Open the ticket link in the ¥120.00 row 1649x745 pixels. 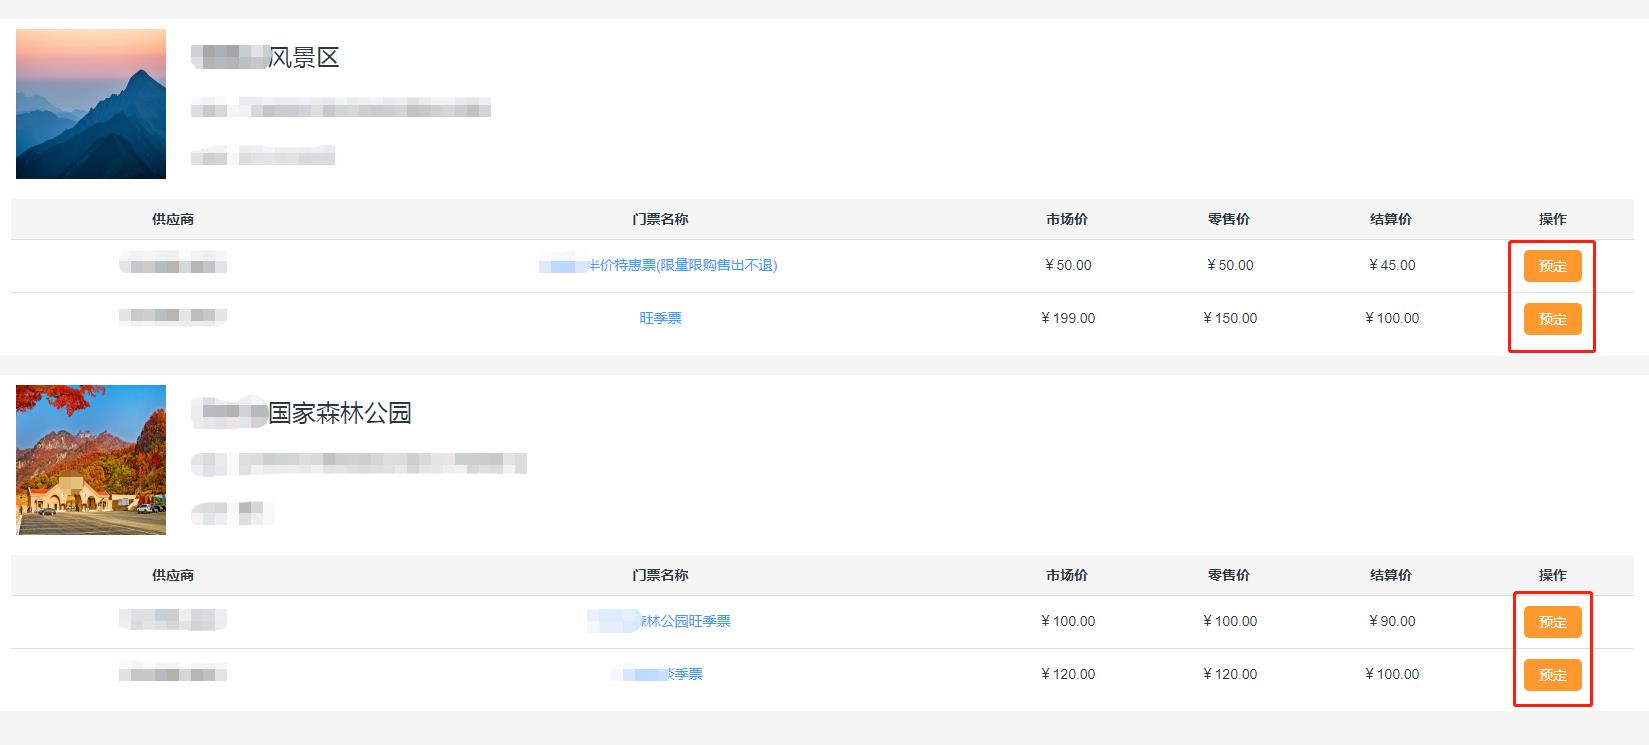(657, 674)
